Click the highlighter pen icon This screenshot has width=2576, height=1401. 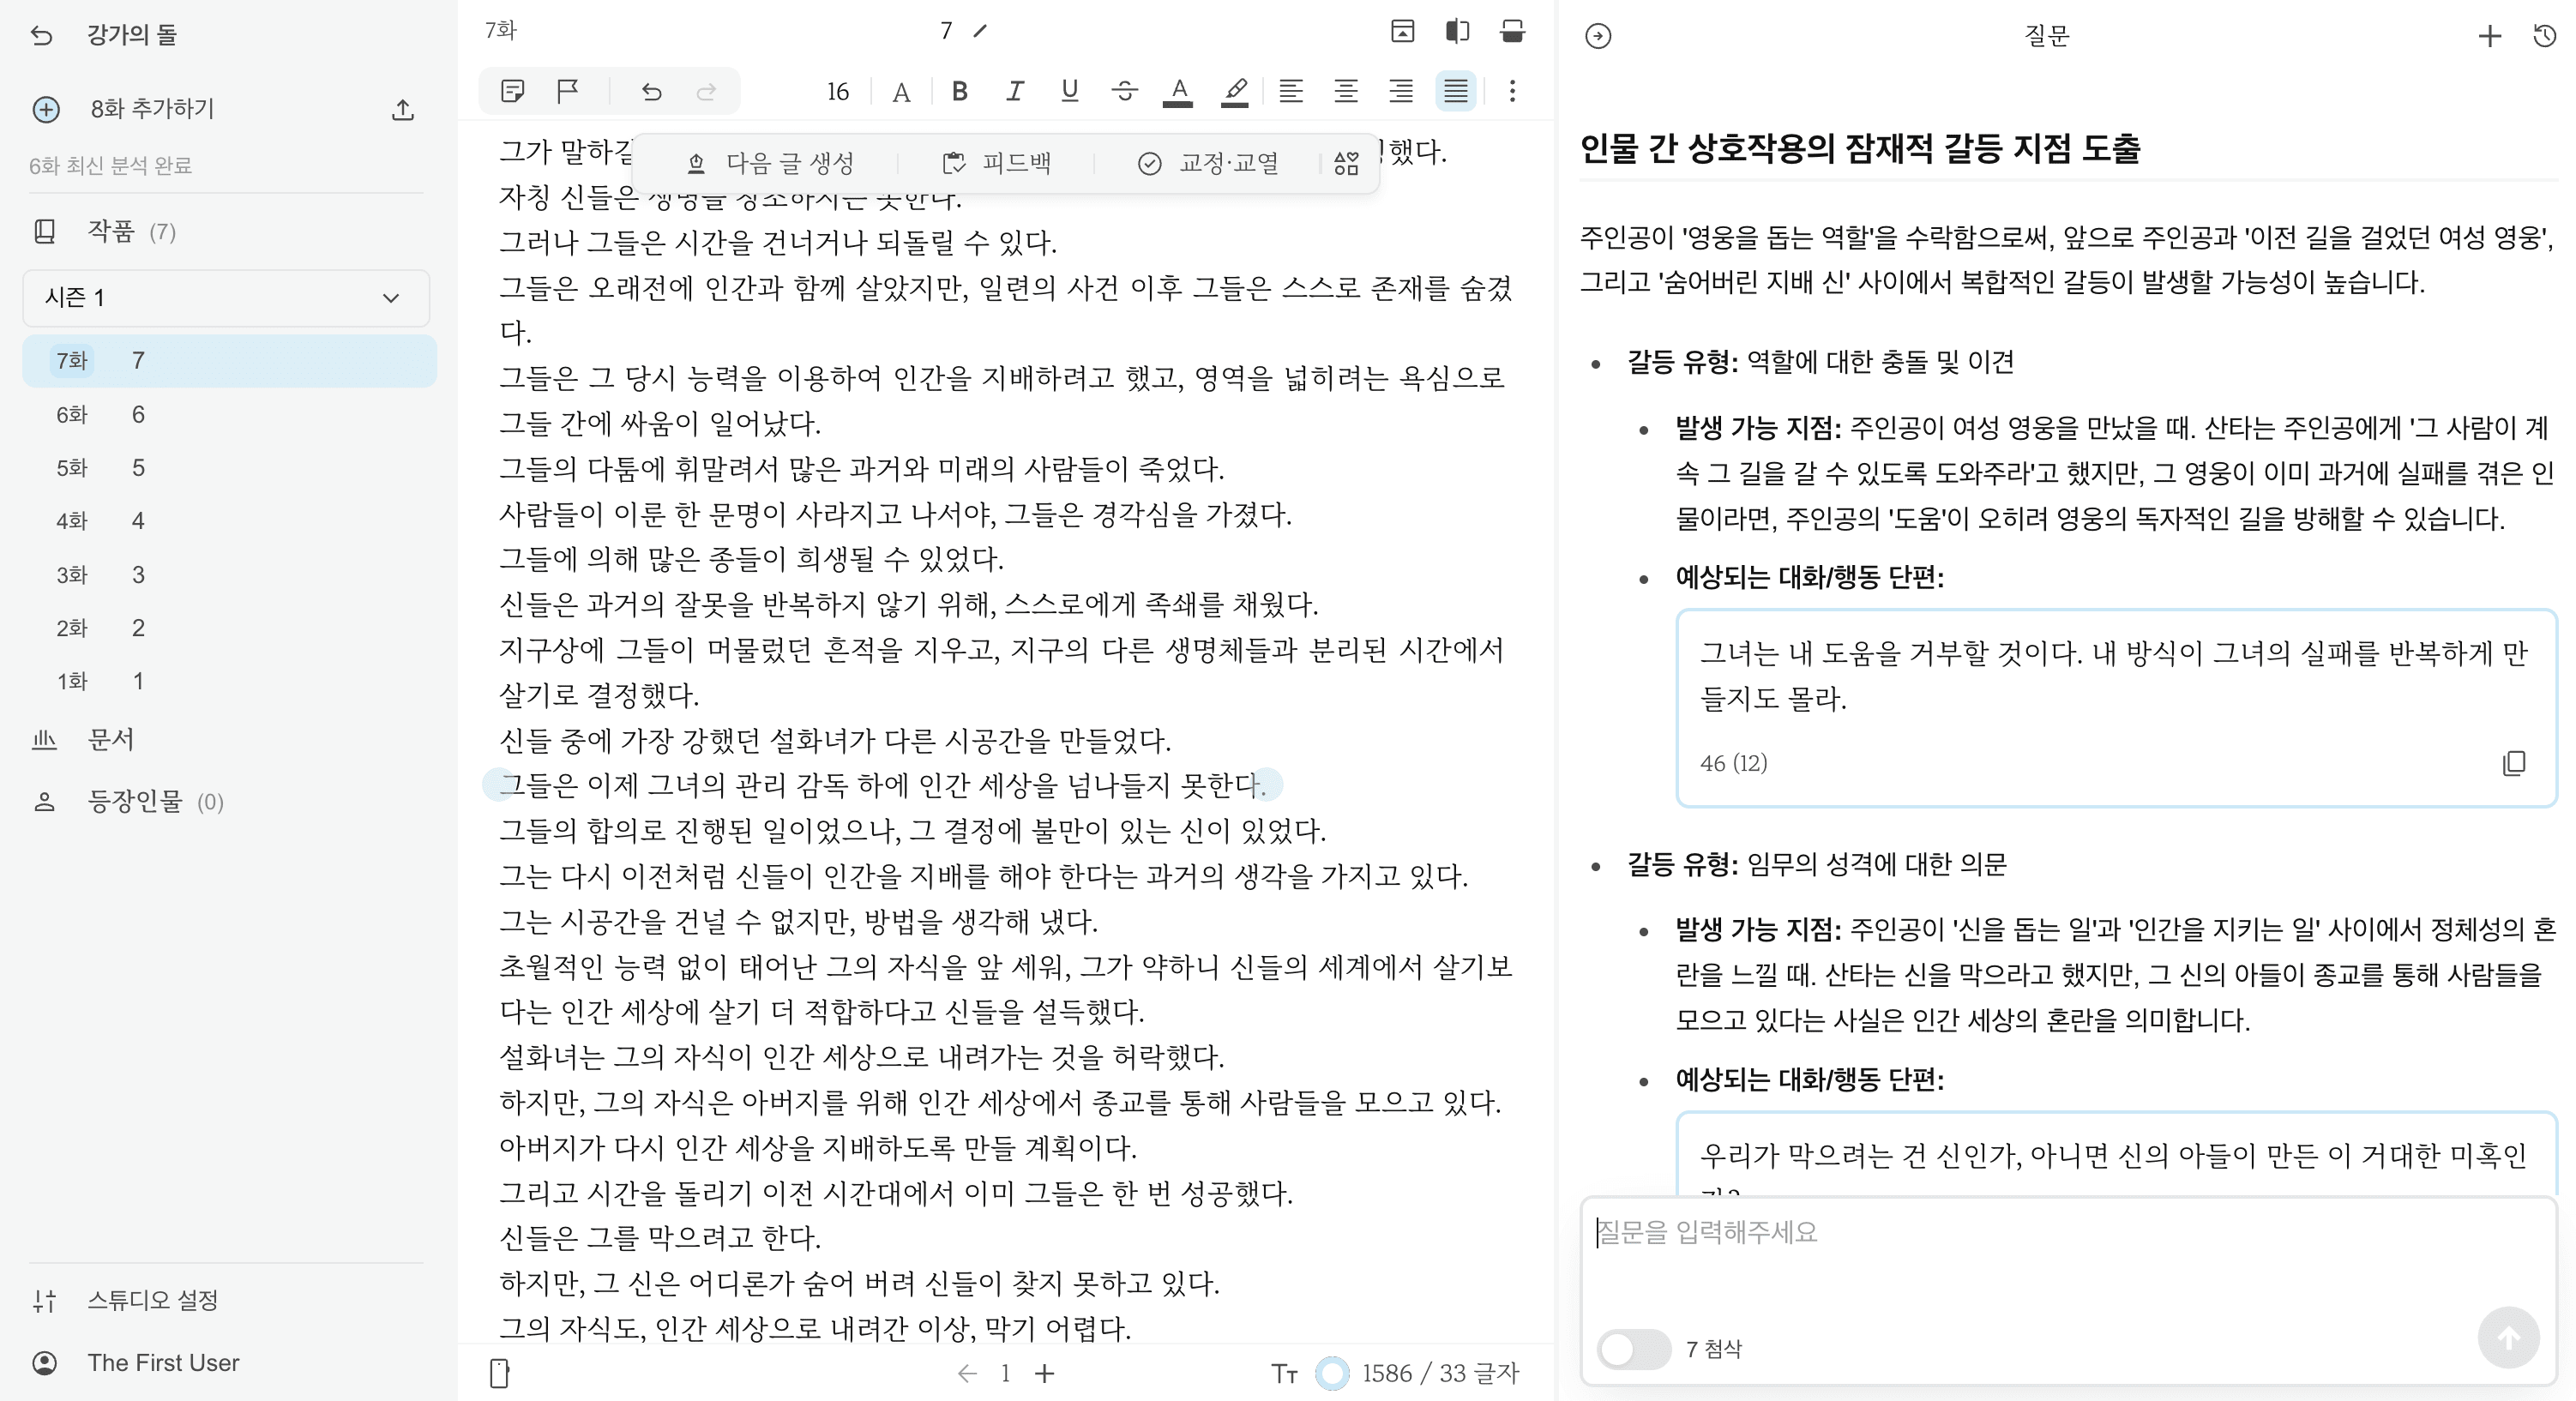pos(1235,92)
